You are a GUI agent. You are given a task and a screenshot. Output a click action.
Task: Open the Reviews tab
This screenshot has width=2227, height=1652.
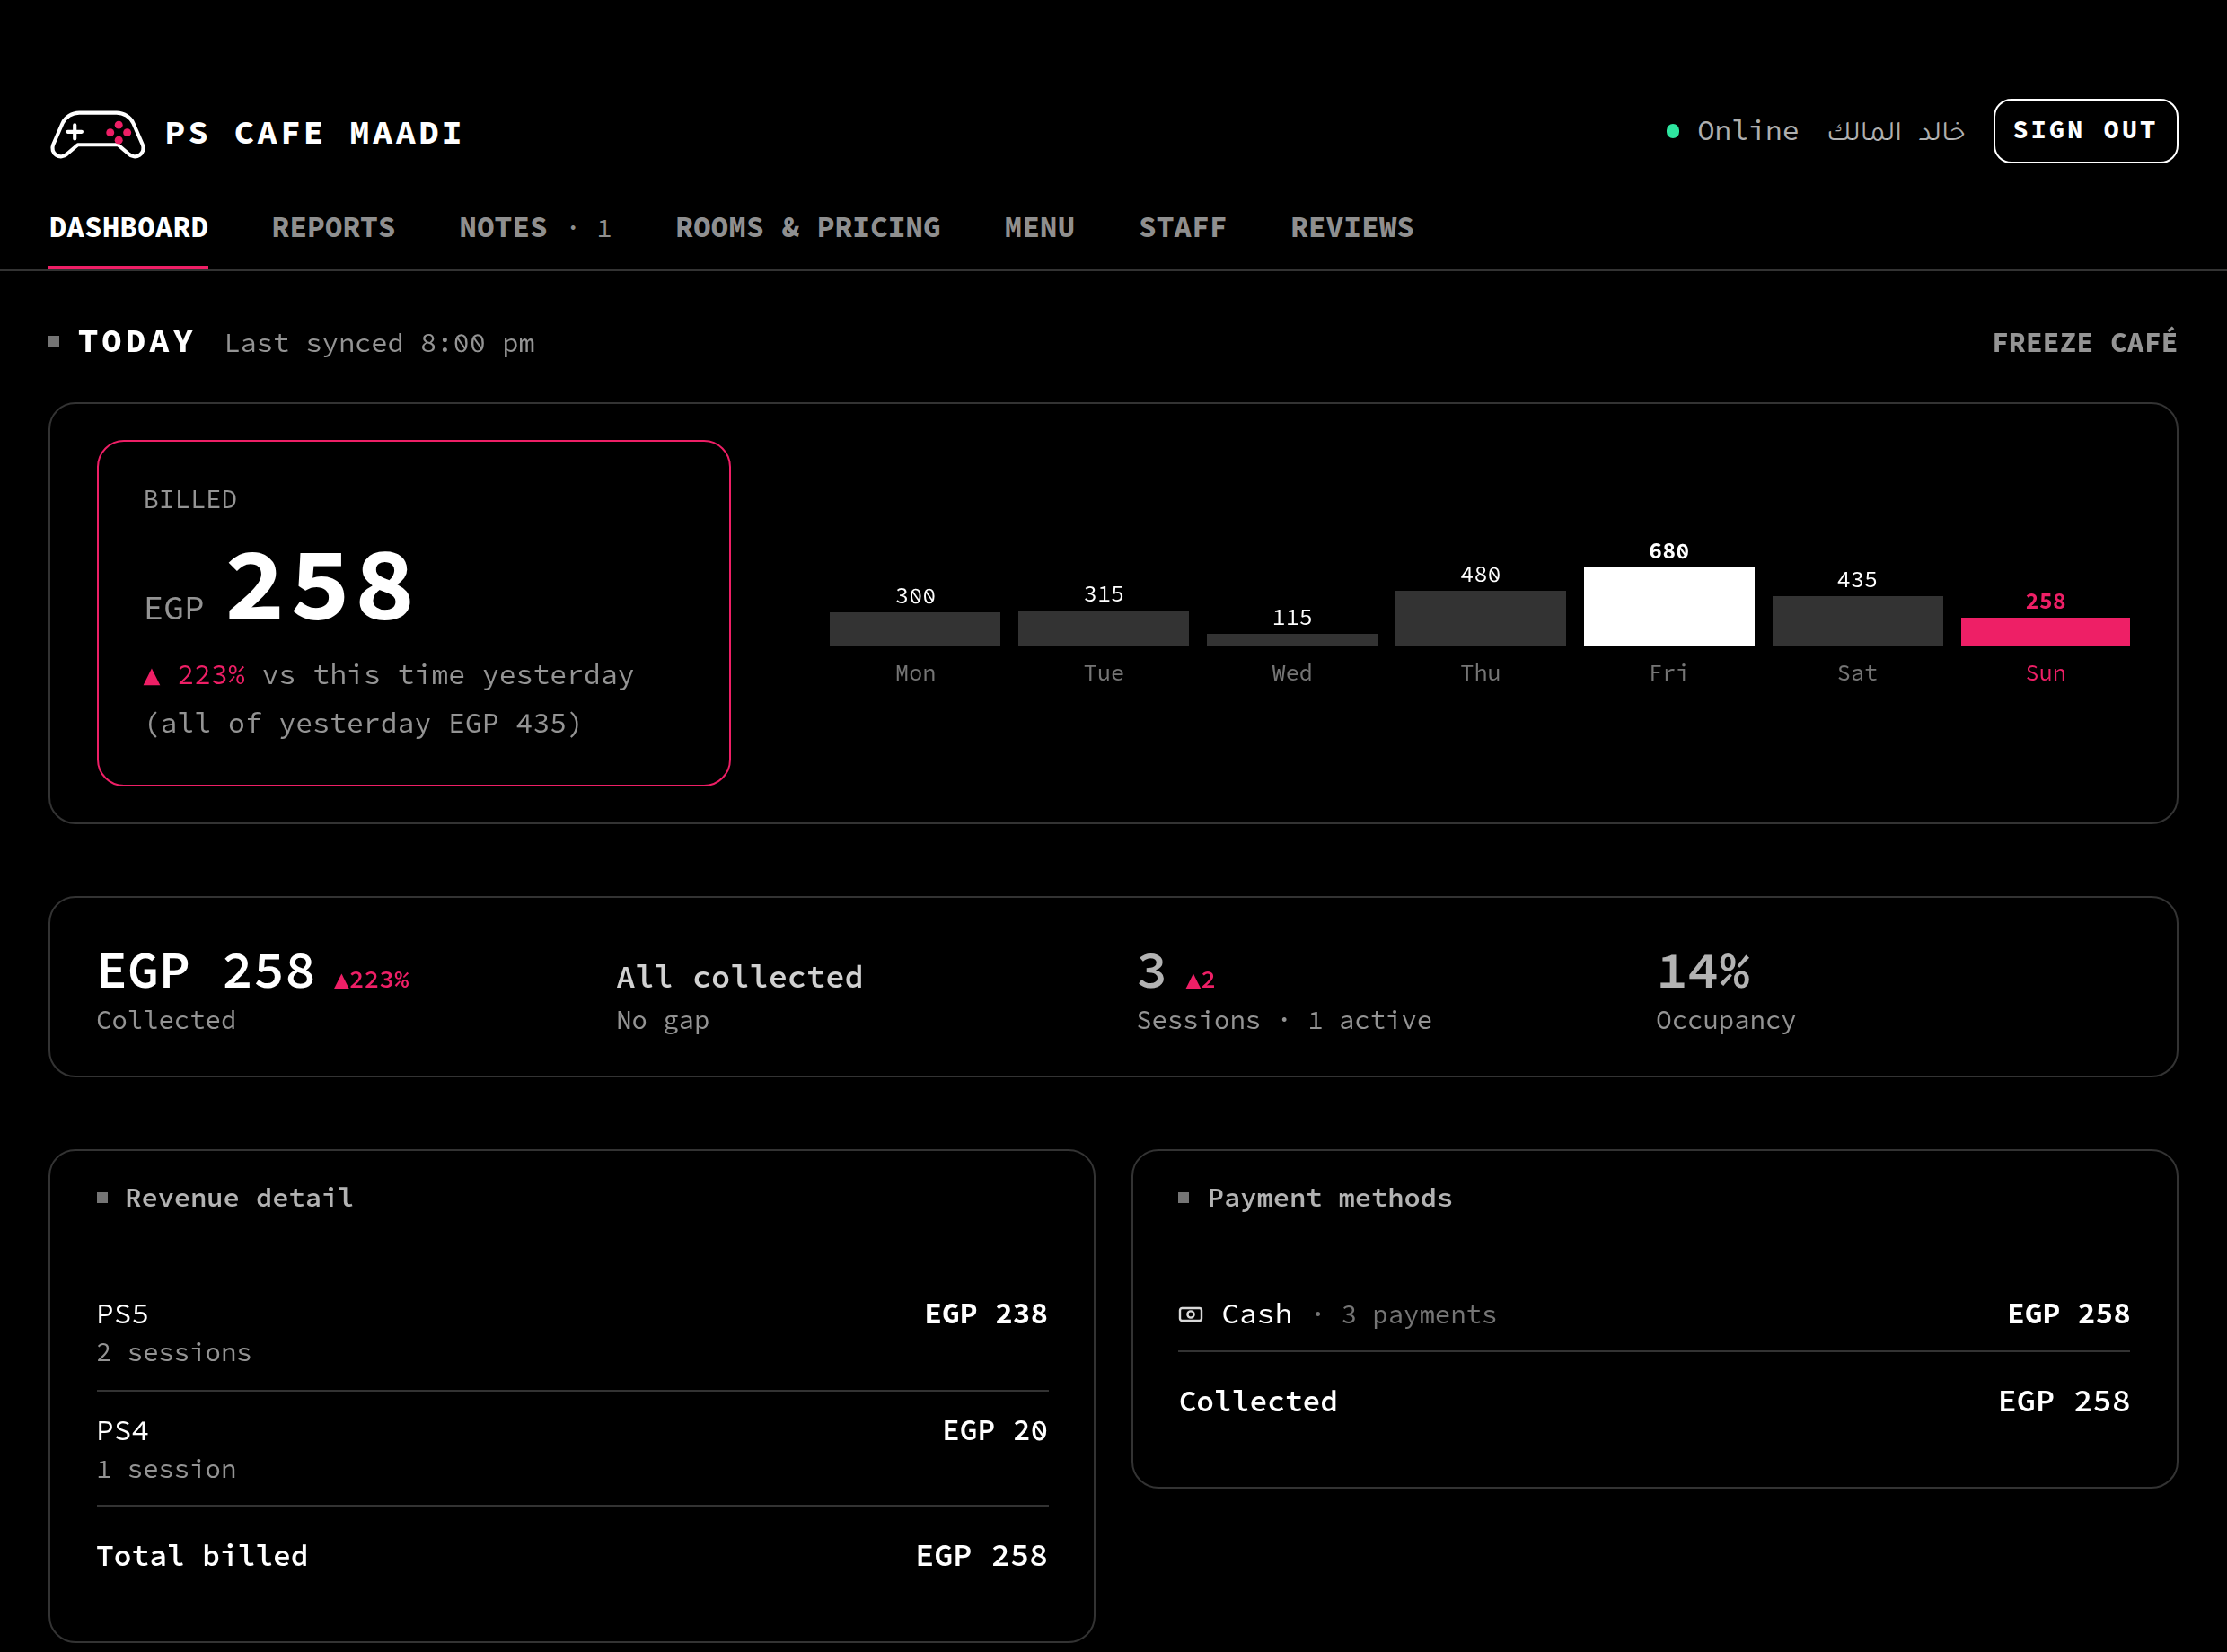pos(1352,228)
